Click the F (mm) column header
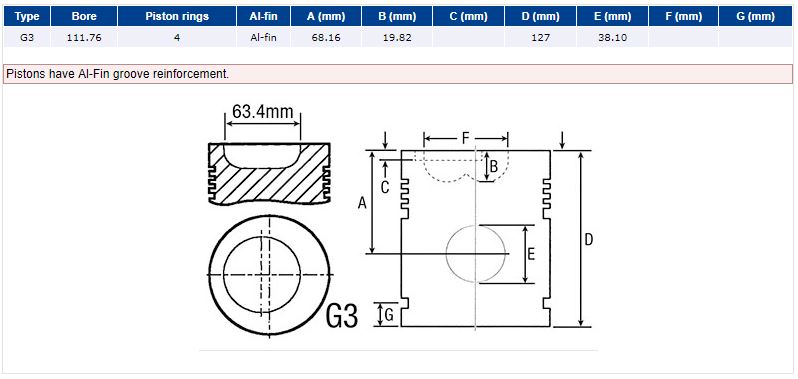Image resolution: width=798 pixels, height=379 pixels. [683, 16]
